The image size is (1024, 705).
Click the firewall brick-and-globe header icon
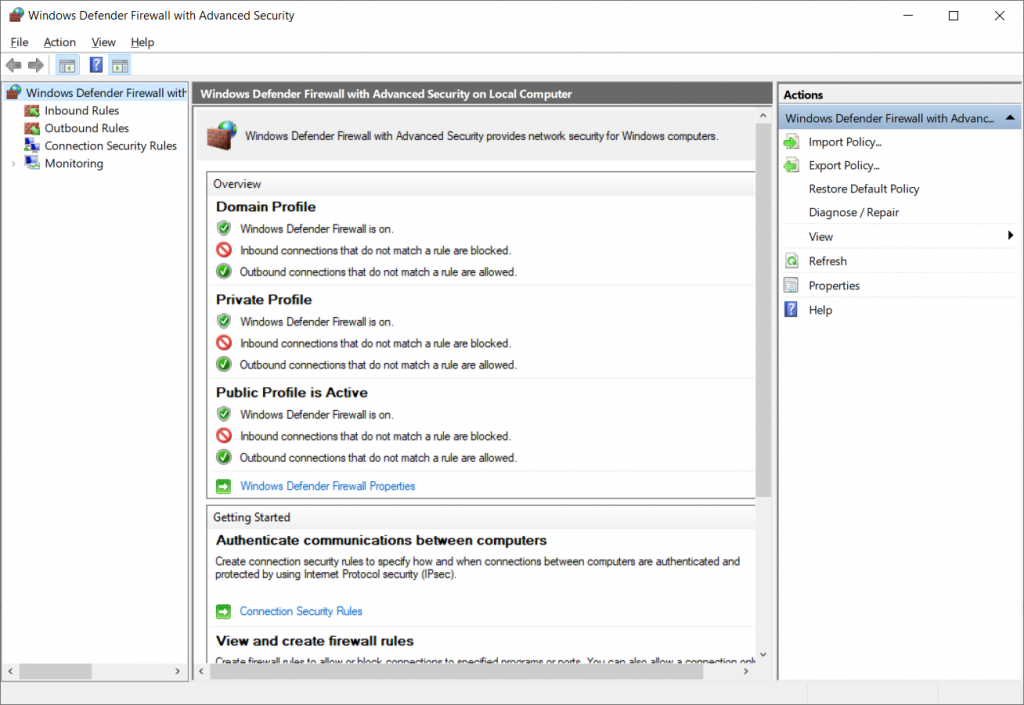(221, 135)
